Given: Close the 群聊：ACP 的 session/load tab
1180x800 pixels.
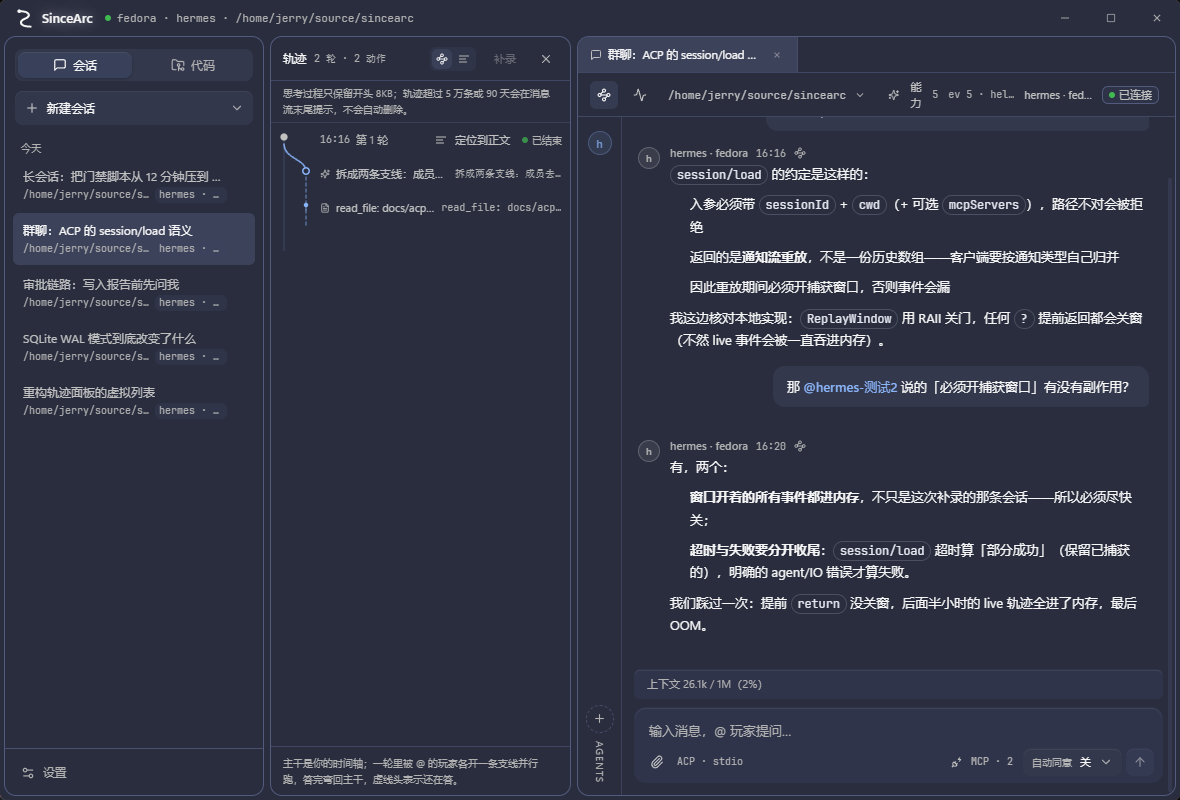Looking at the screenshot, I should point(777,55).
